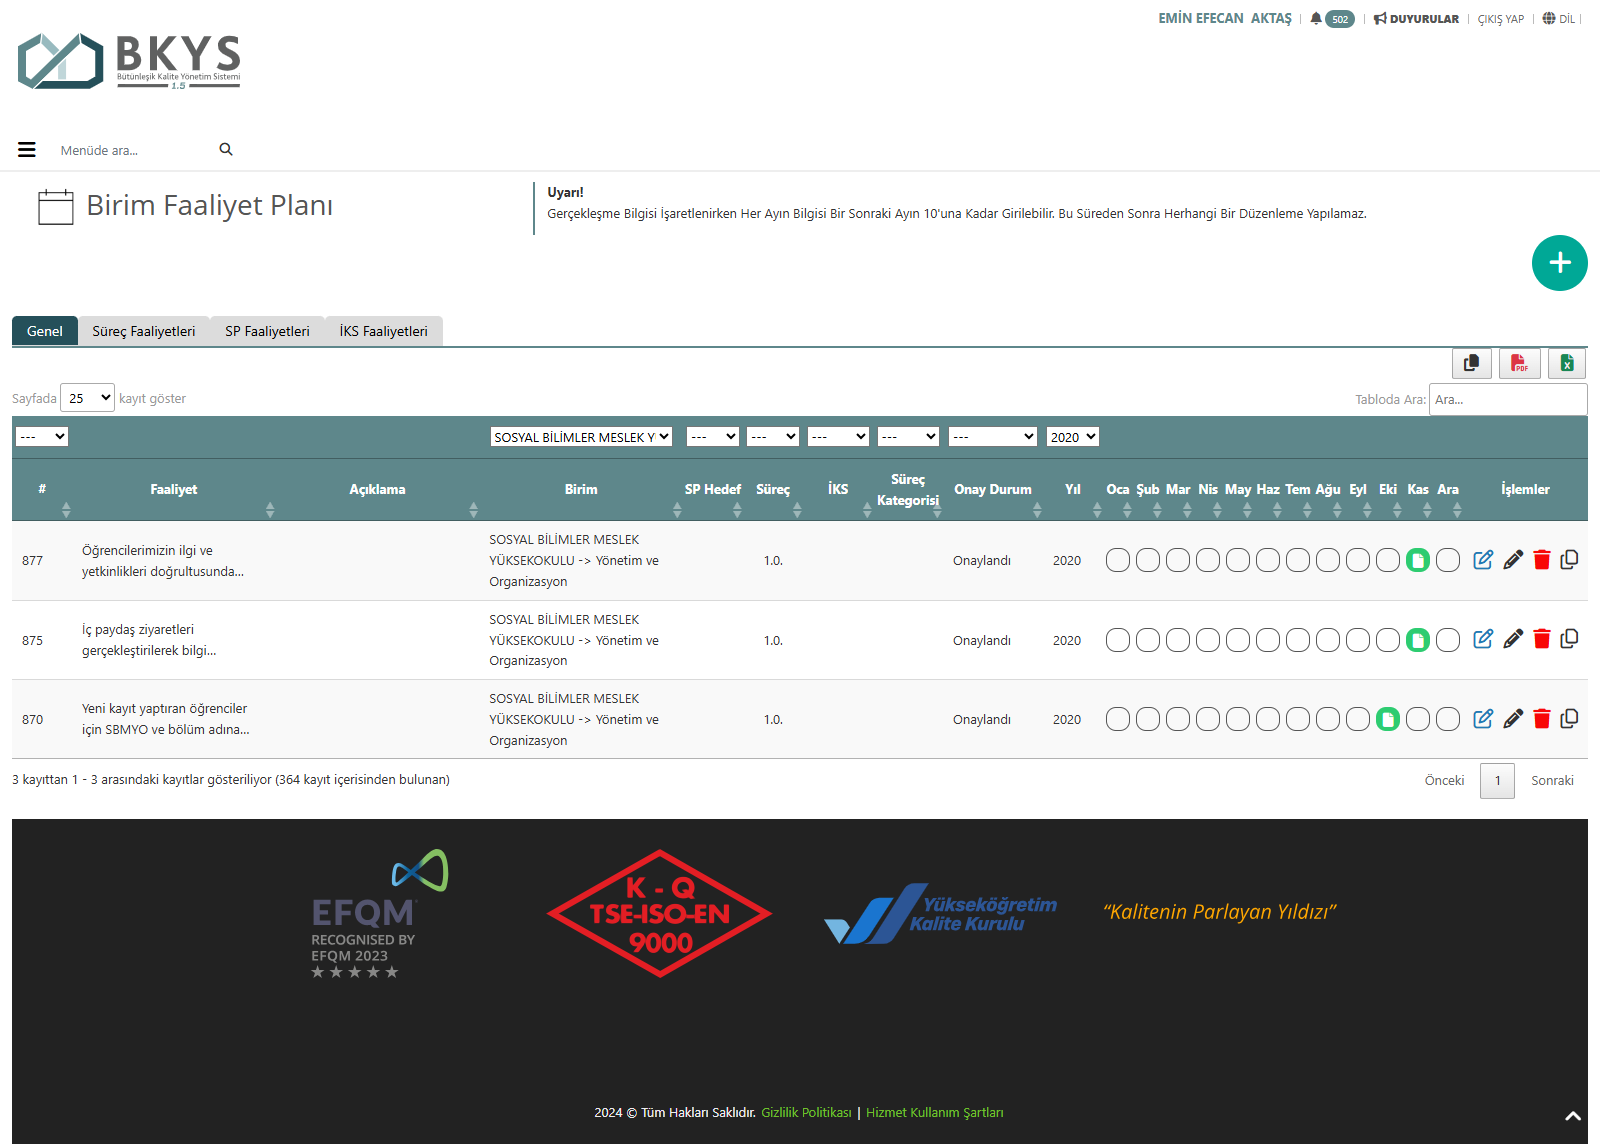Export table to PDF
The width and height of the screenshot is (1600, 1144).
1519,363
